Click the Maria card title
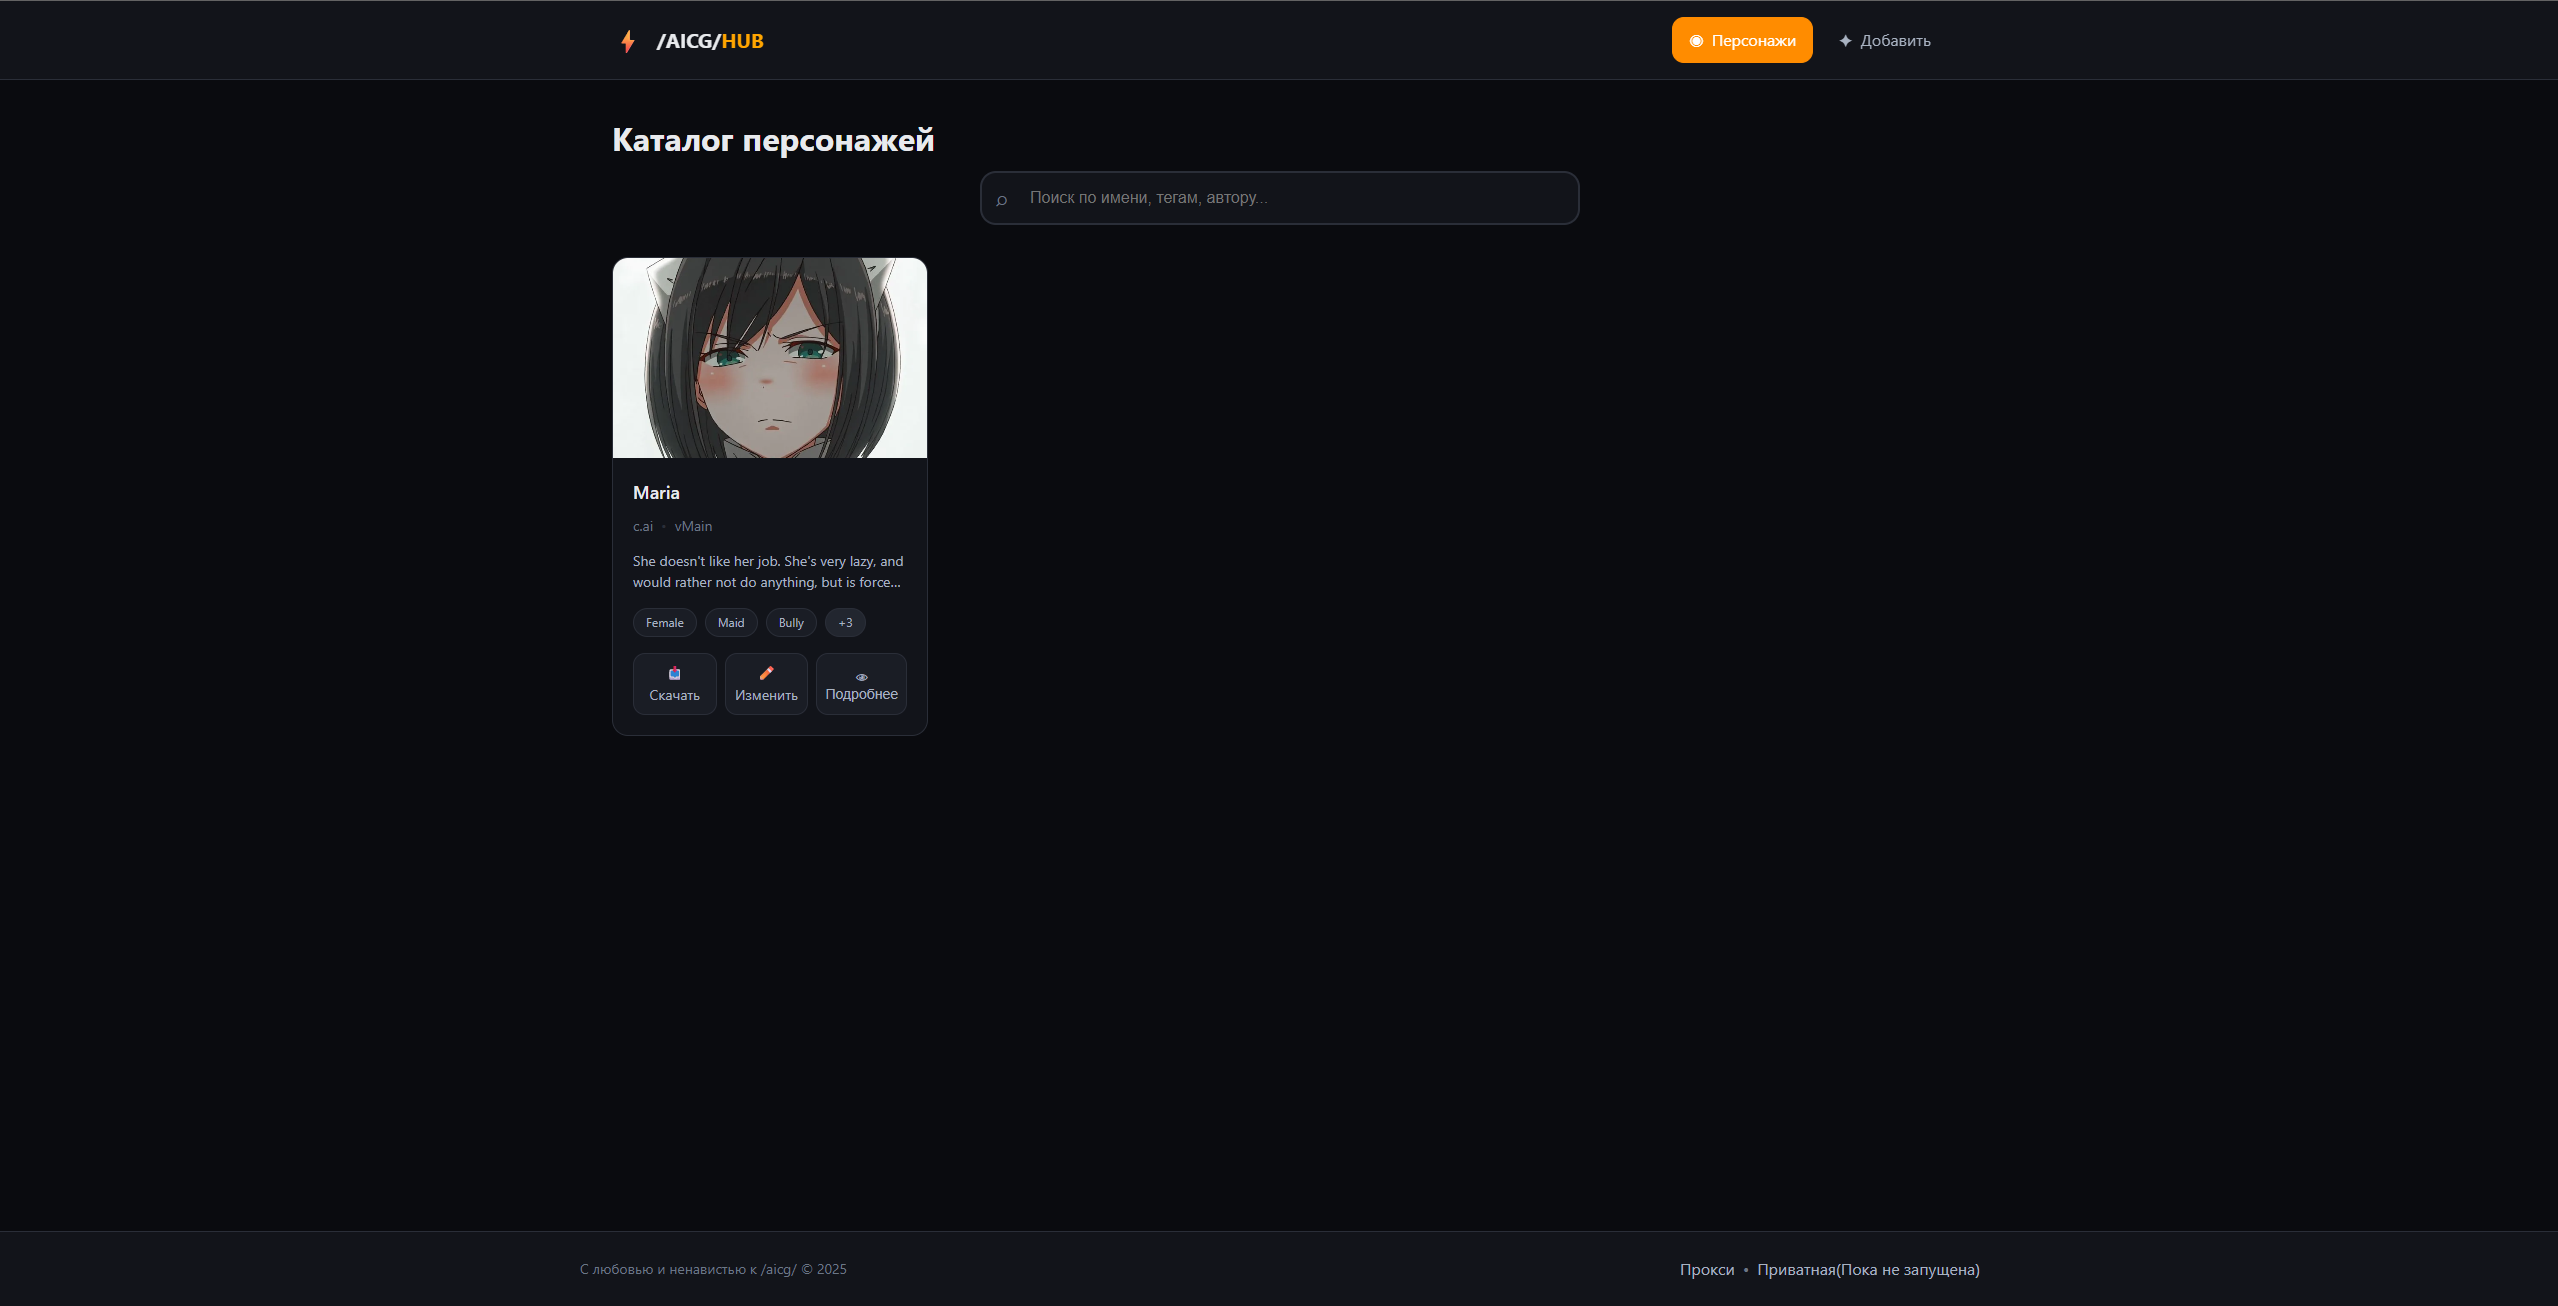The width and height of the screenshot is (2558, 1306). (656, 493)
